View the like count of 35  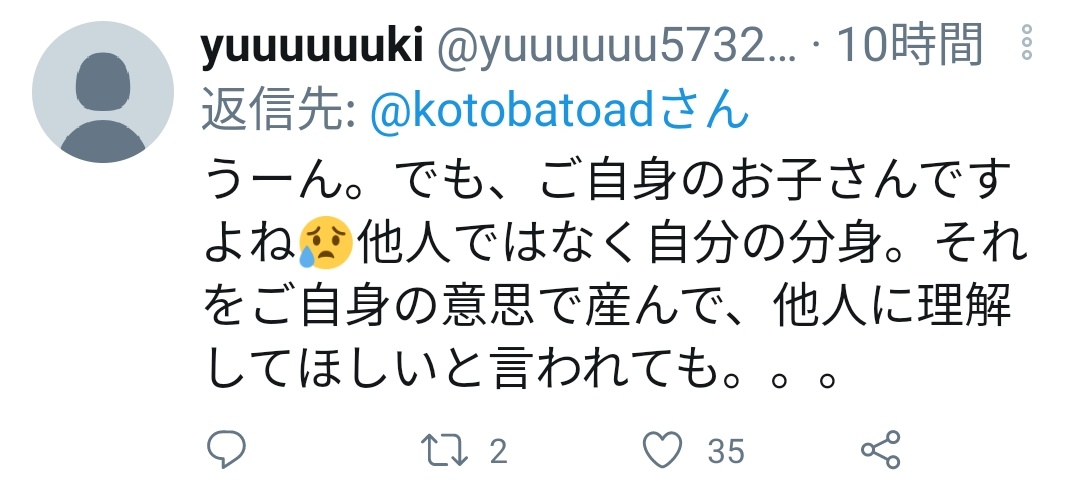coord(726,452)
